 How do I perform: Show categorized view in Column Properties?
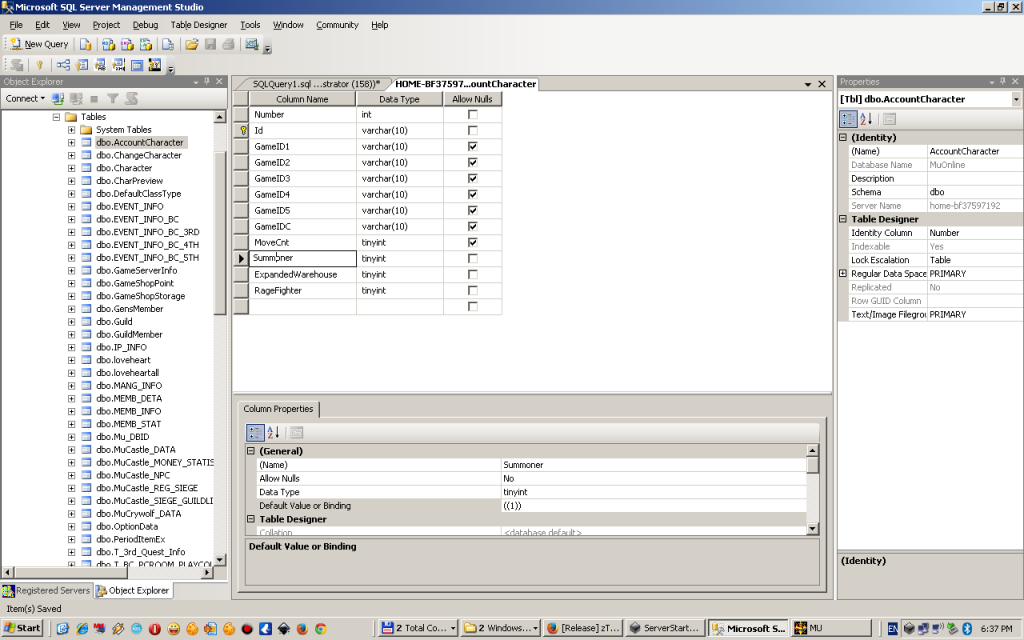point(255,433)
